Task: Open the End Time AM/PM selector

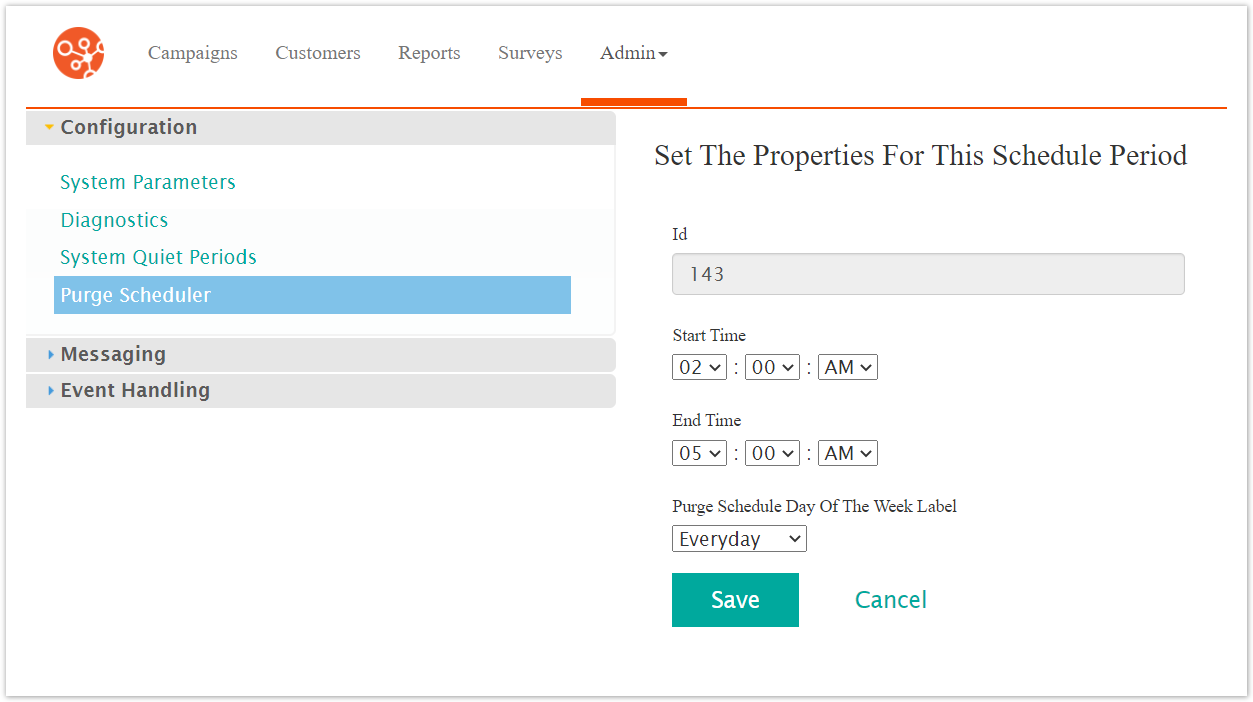Action: click(x=847, y=453)
